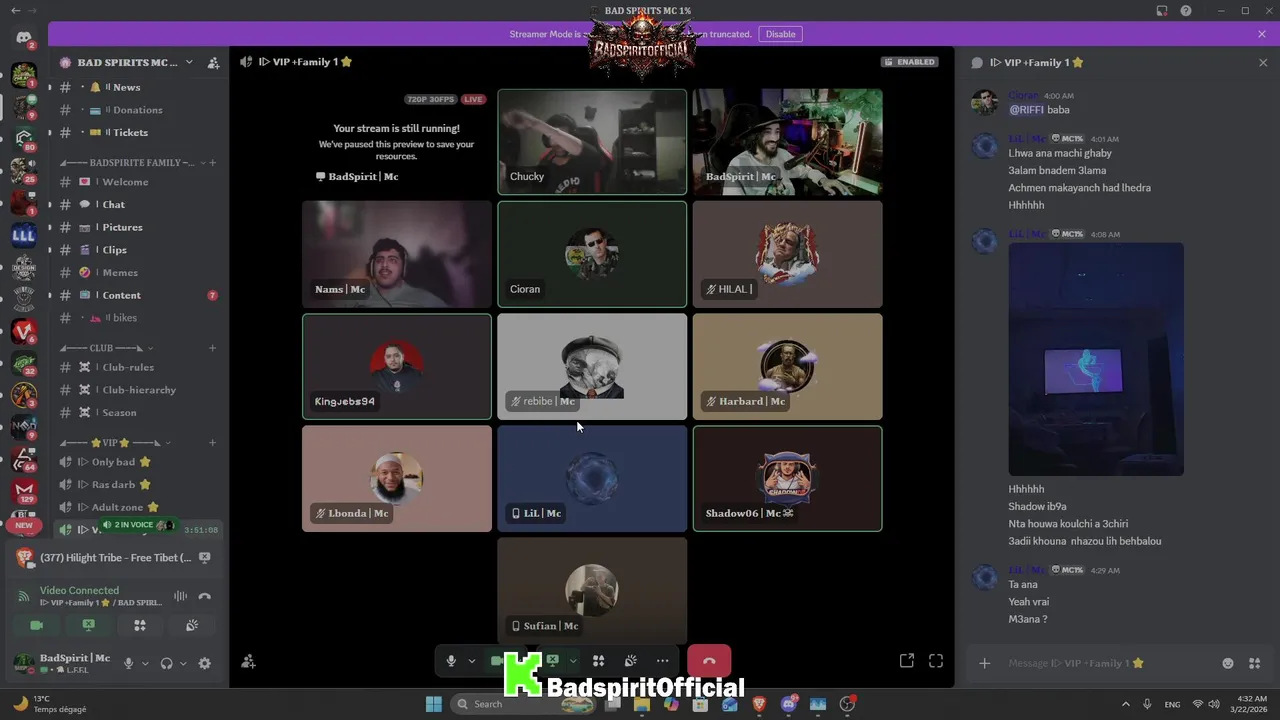The width and height of the screenshot is (1280, 720).
Task: Toggle microphone mute in call control bar
Action: 451,661
